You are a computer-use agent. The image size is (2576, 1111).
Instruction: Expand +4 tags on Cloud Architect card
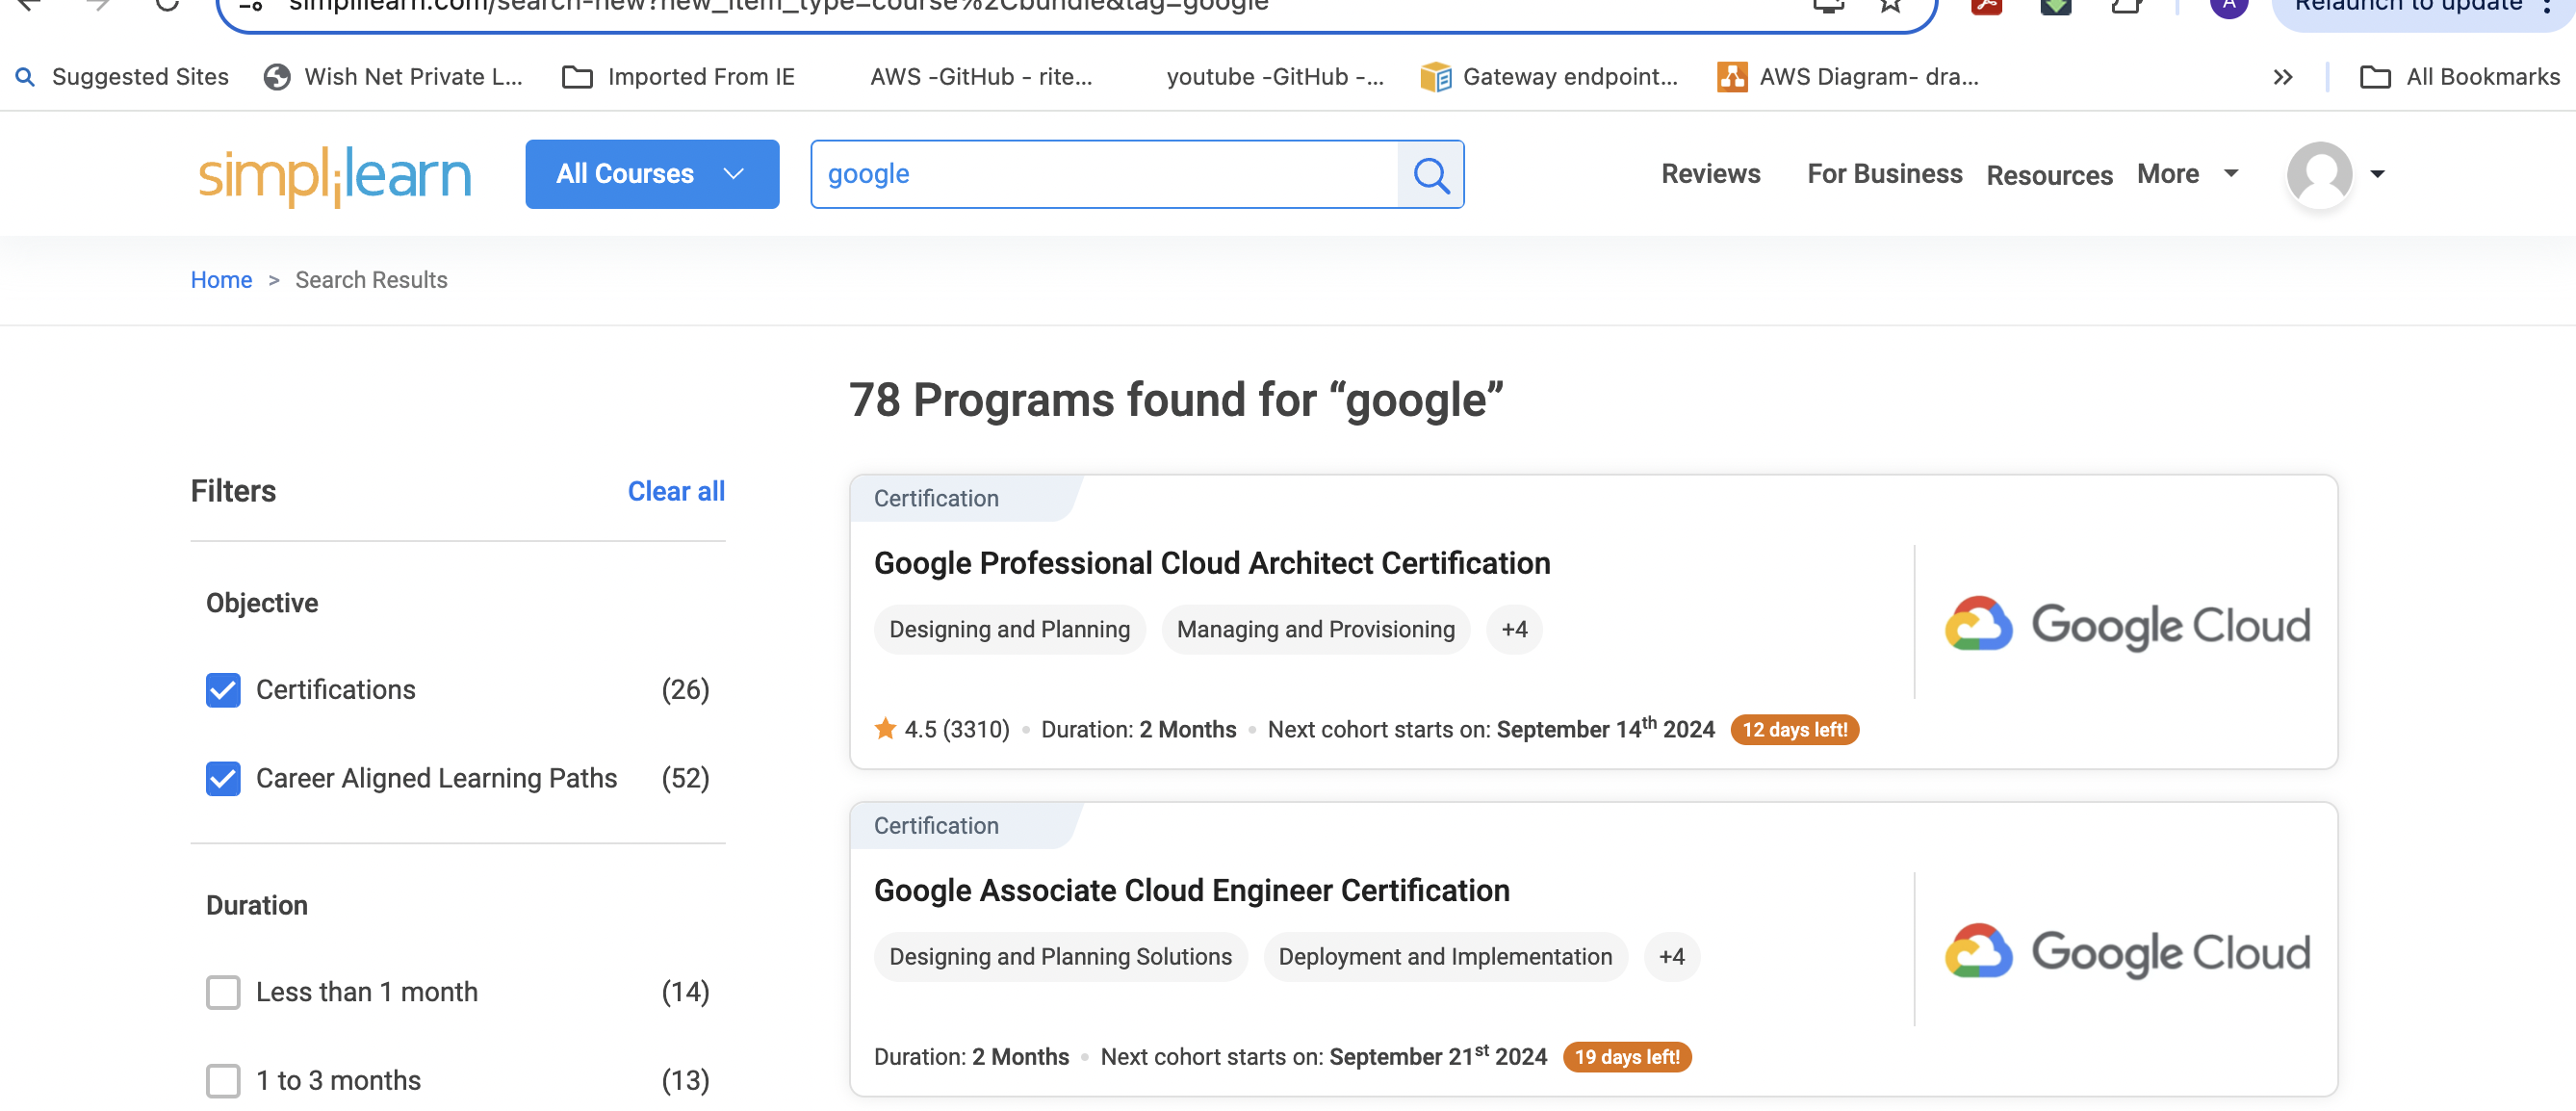point(1514,629)
